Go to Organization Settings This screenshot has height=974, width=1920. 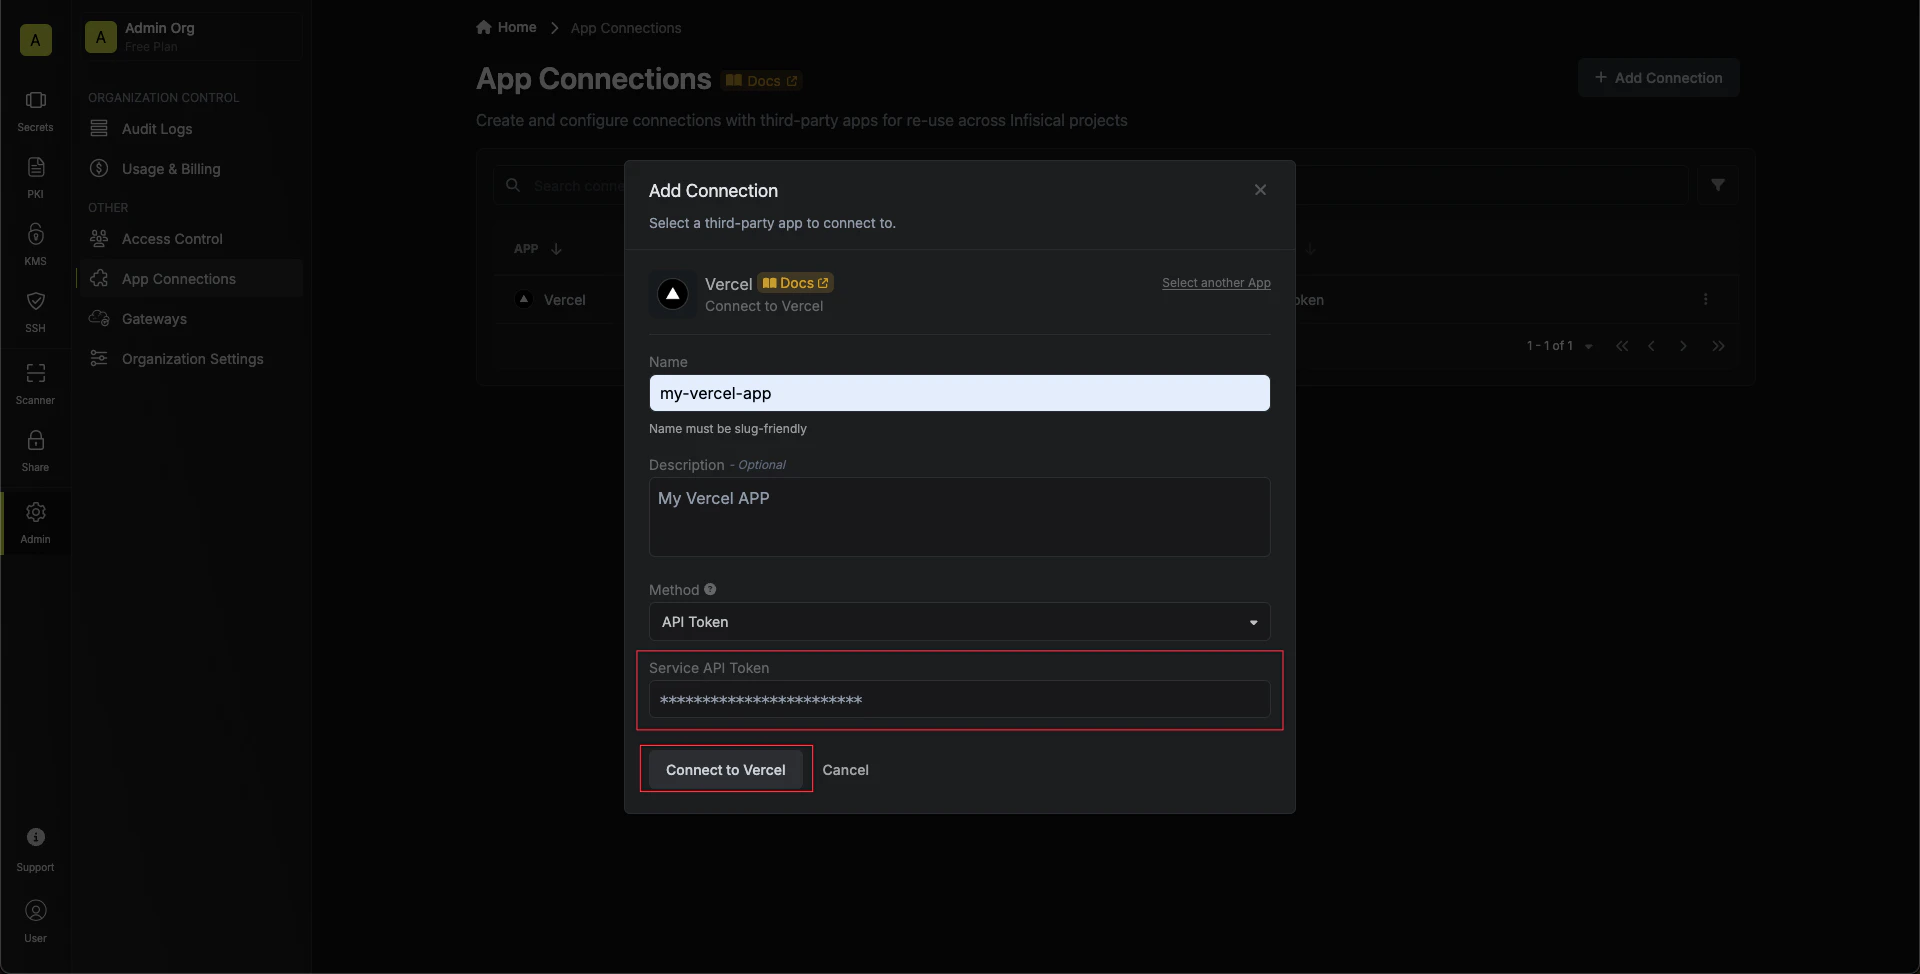point(190,359)
